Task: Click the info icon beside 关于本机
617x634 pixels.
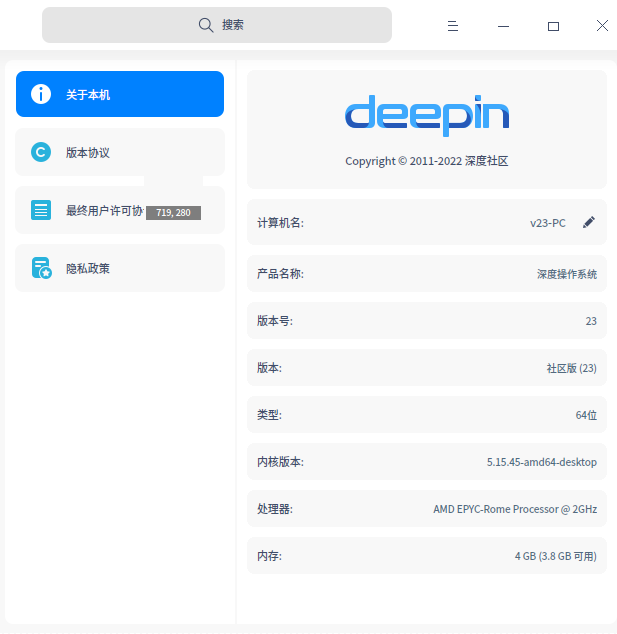Action: (41, 94)
